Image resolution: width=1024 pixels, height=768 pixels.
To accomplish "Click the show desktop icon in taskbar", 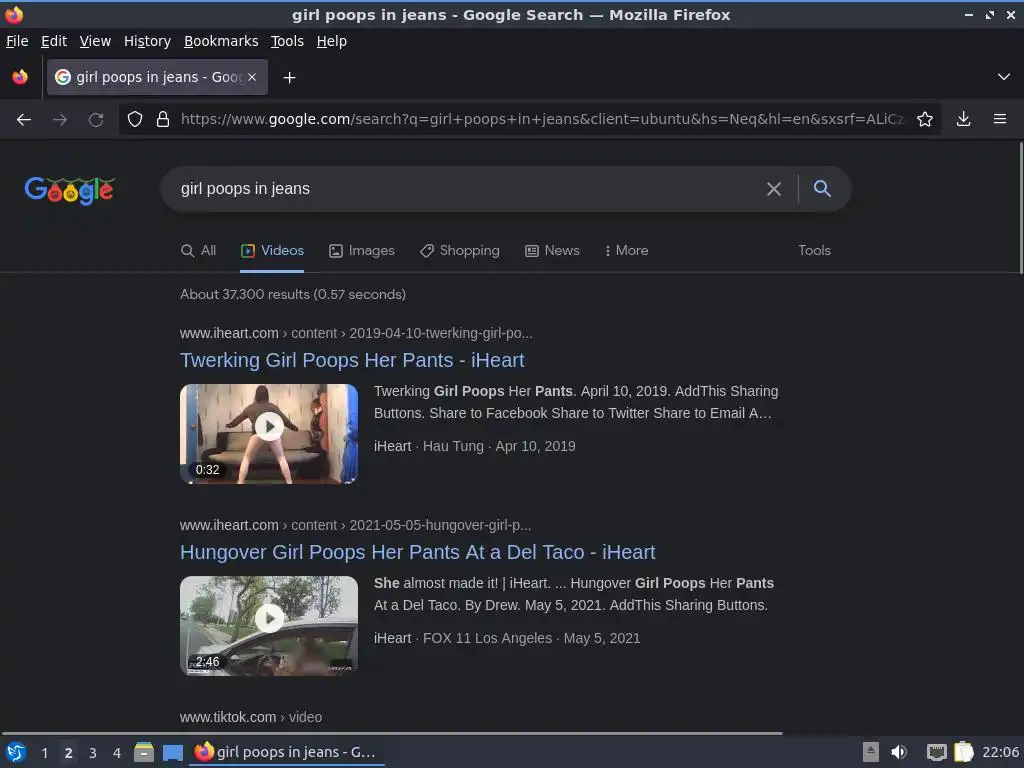I will click(172, 753).
